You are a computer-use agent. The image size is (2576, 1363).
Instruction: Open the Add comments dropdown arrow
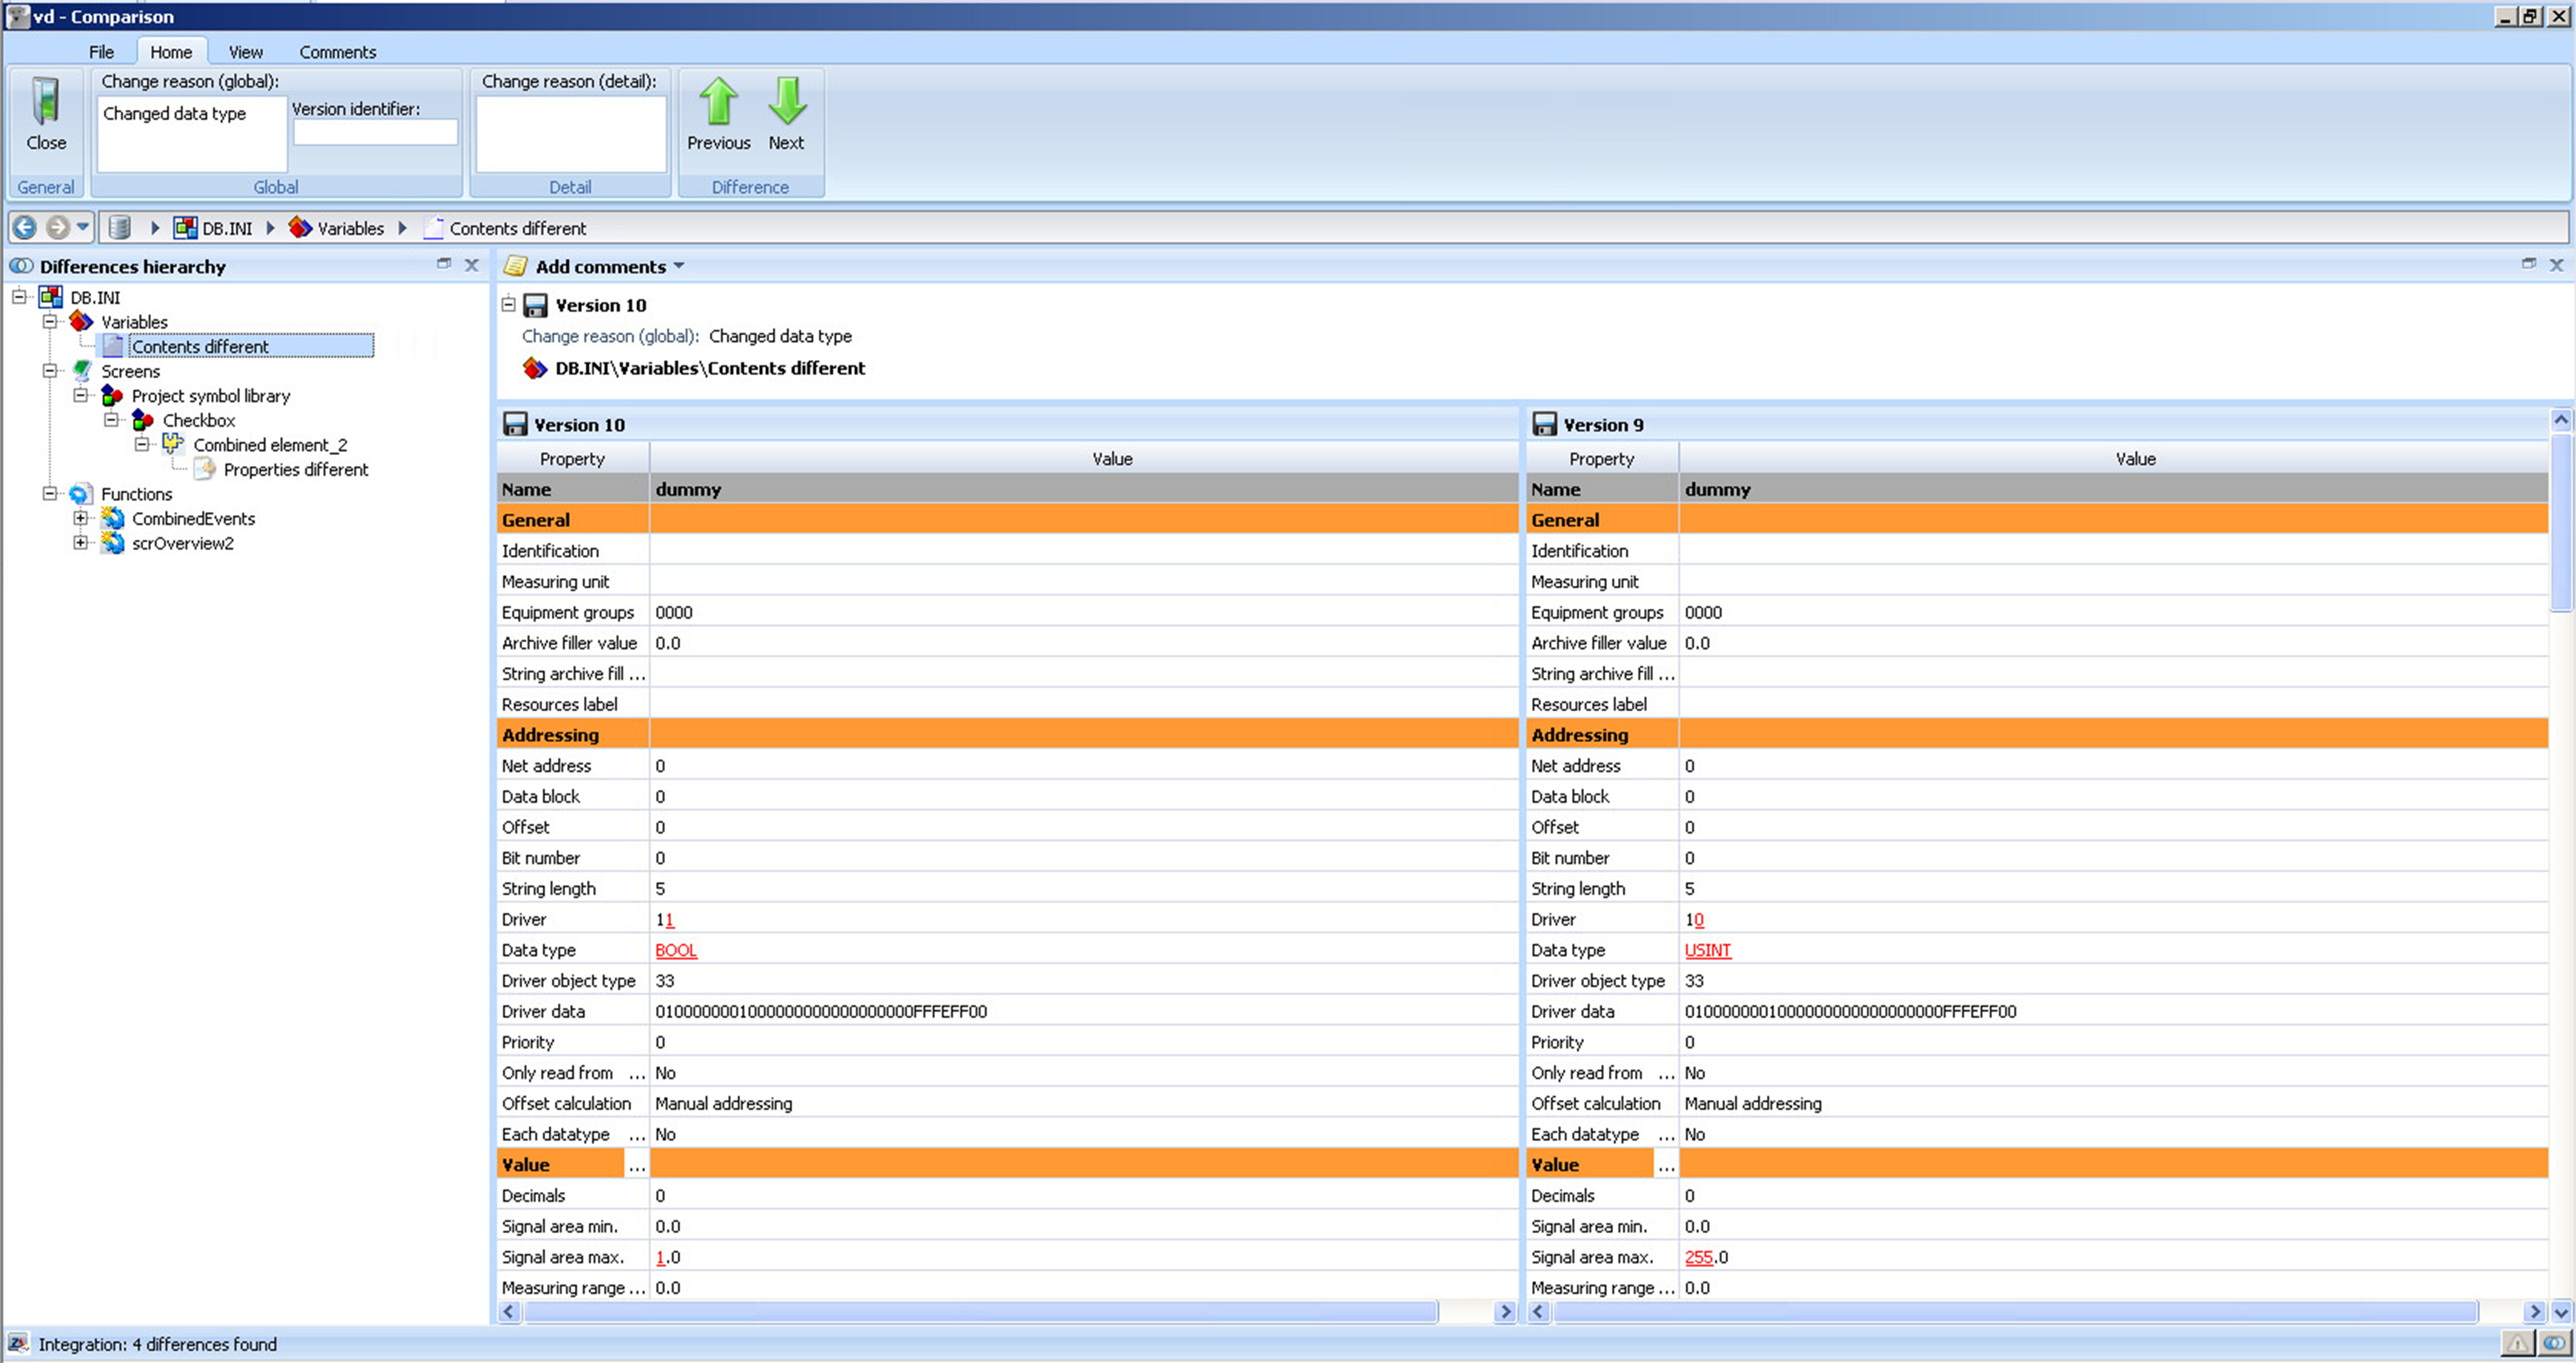pos(679,266)
